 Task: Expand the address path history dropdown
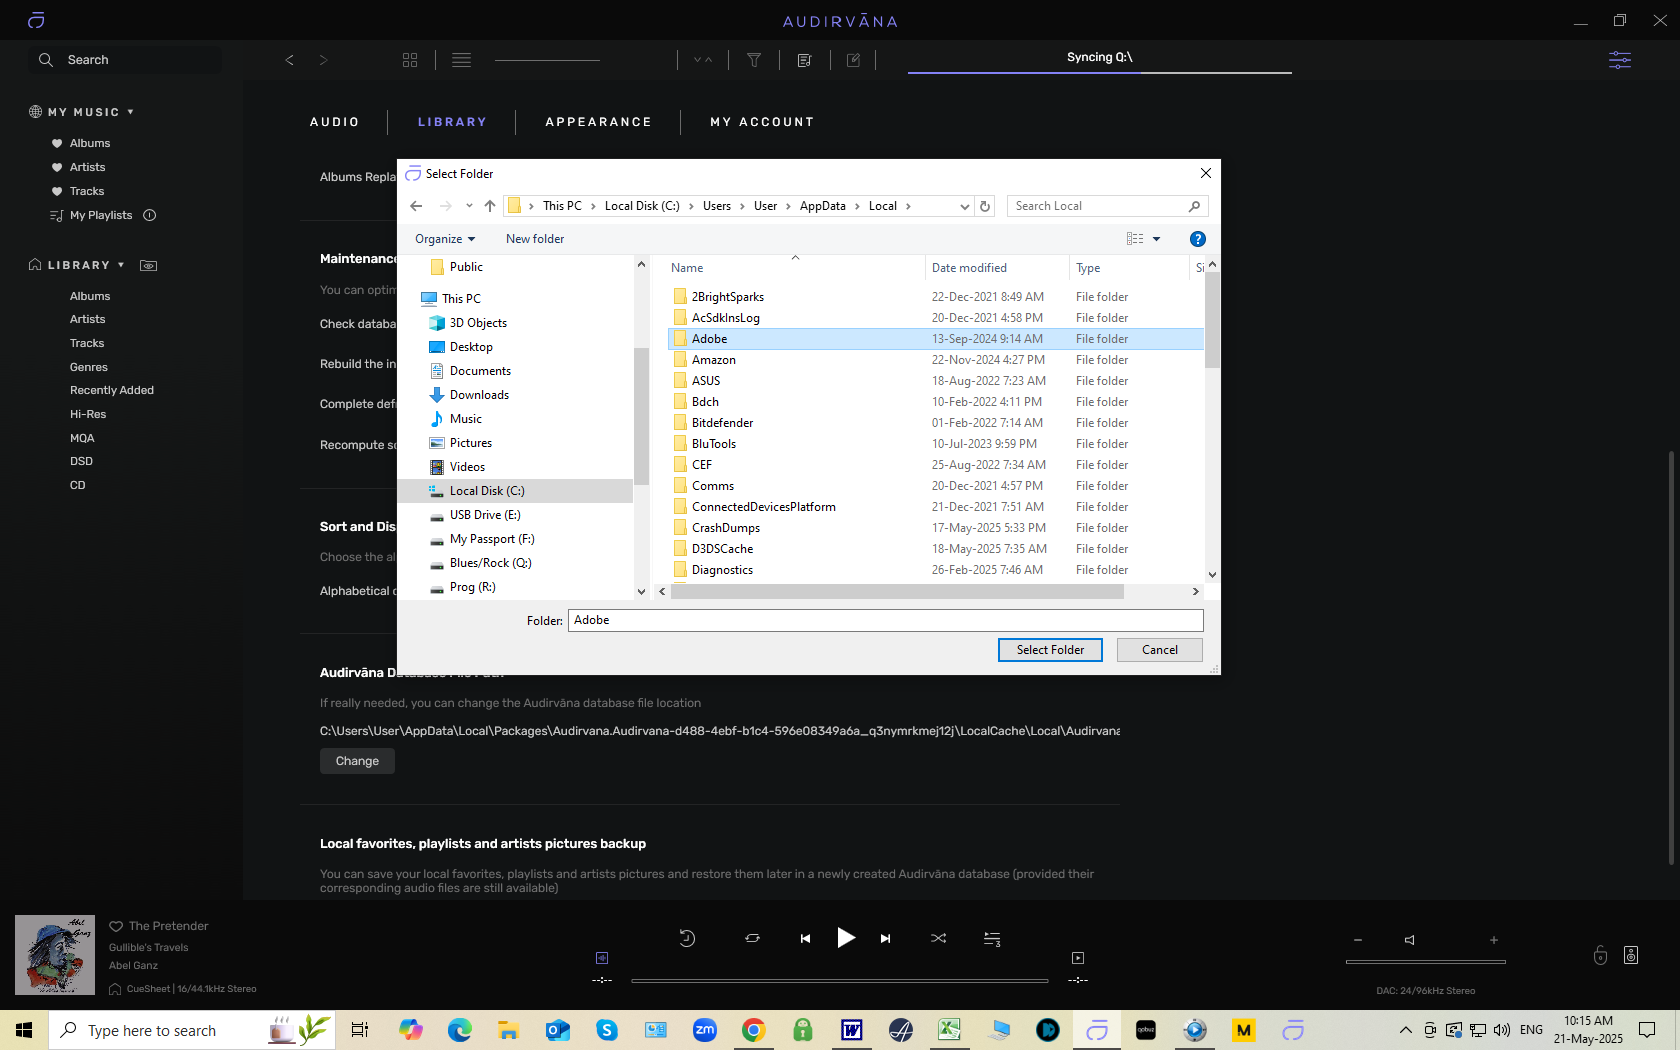click(964, 206)
